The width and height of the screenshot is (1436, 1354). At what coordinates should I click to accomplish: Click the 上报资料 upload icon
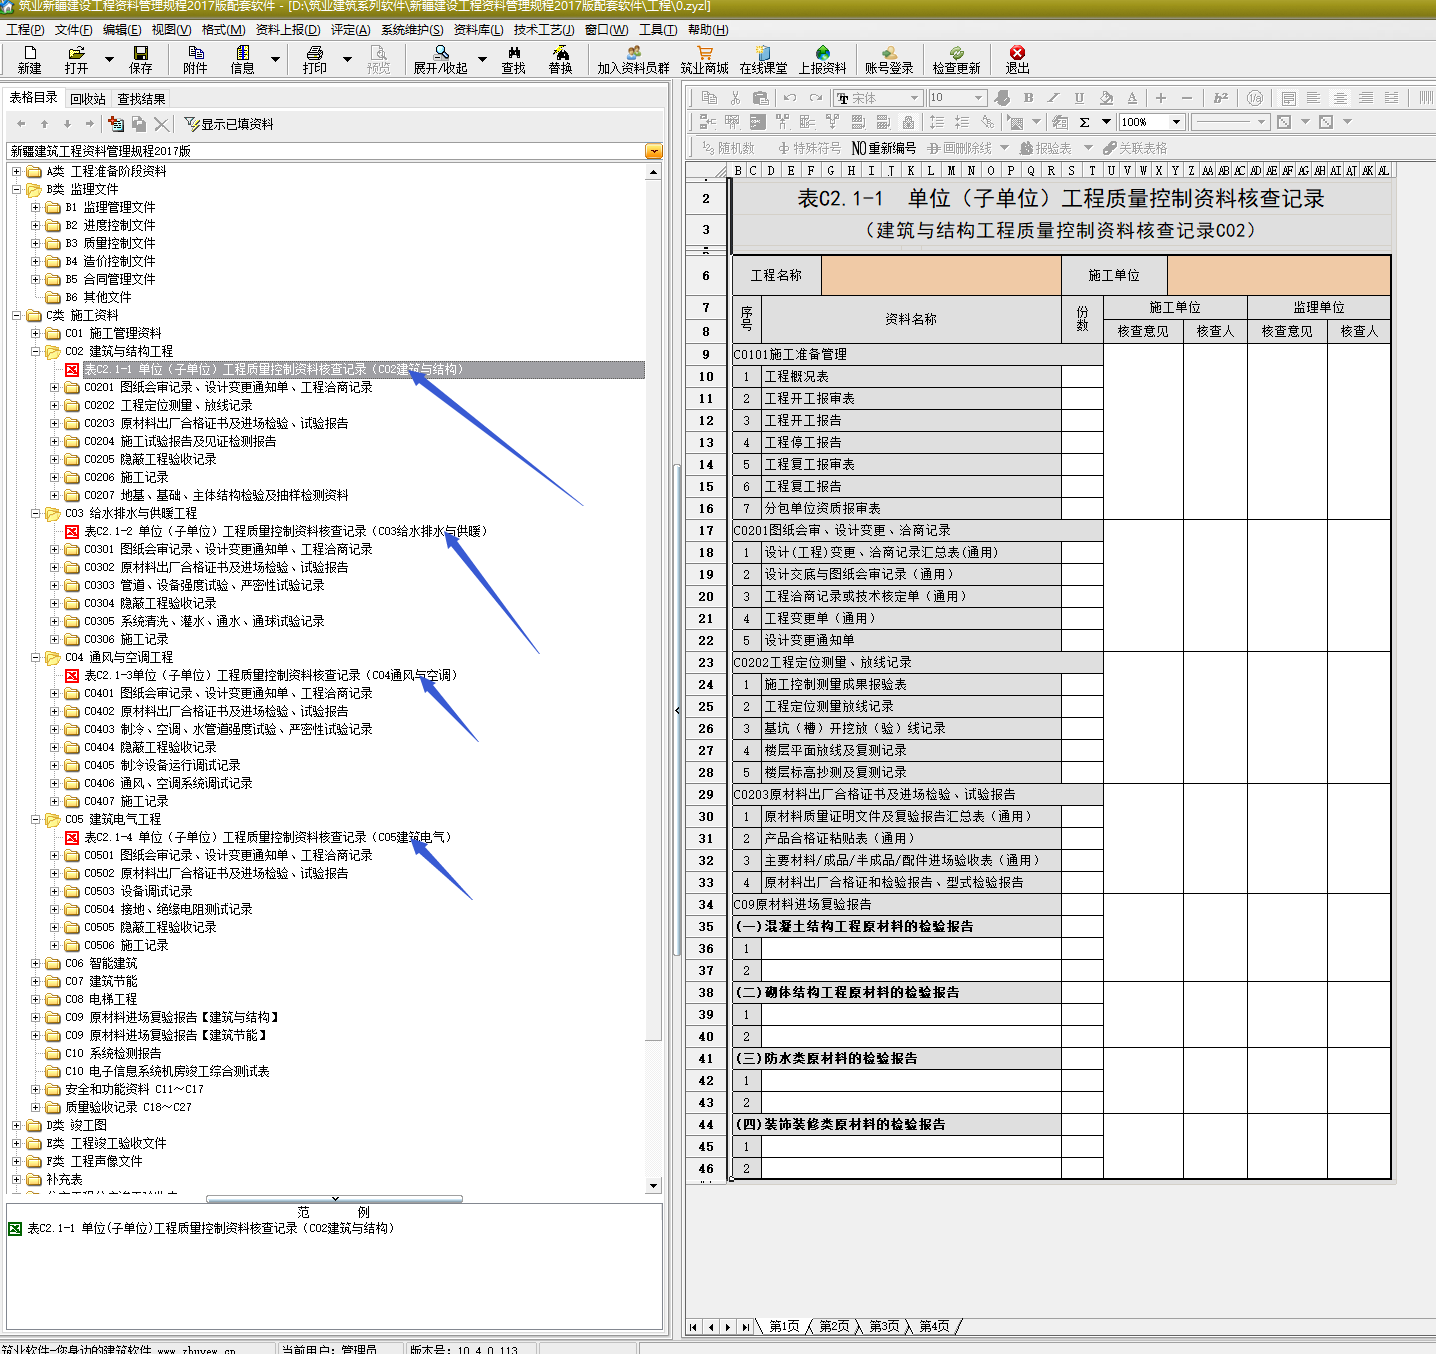tap(822, 59)
